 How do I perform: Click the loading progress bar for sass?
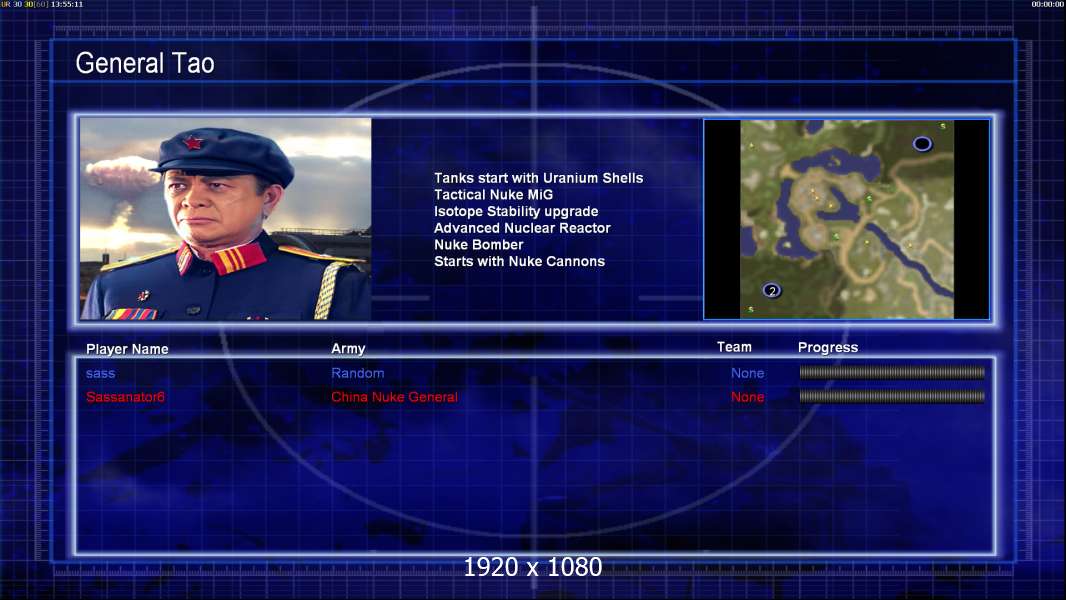coord(892,372)
